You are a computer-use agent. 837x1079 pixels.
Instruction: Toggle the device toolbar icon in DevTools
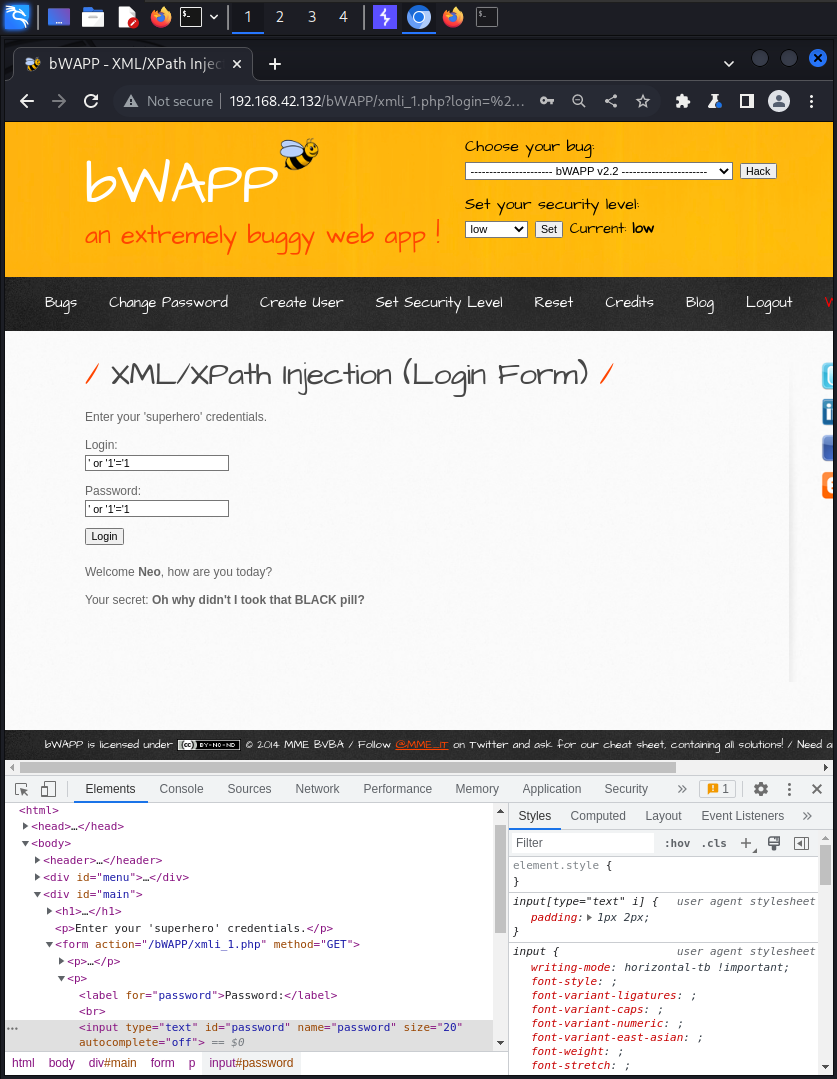pyautogui.click(x=48, y=789)
